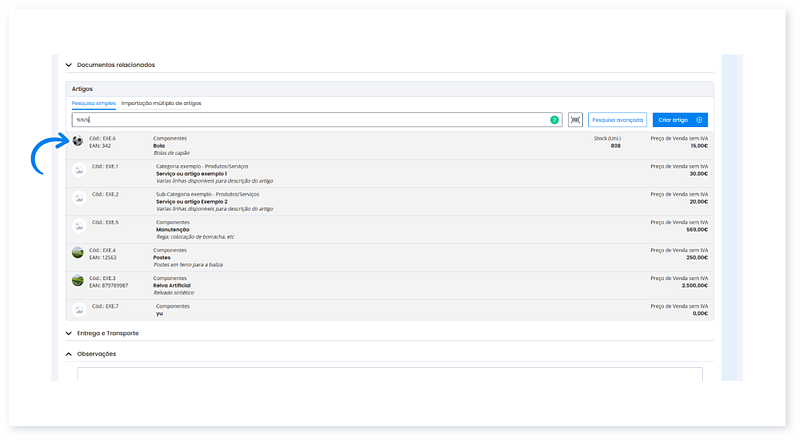
Task: Select the Serviço ou artigo Exemplo 2 row
Action: (400, 200)
